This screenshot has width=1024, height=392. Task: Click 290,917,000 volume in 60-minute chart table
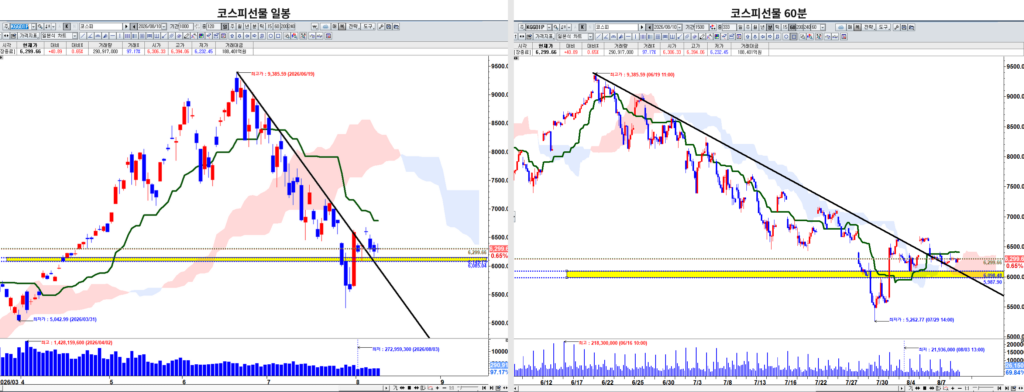point(621,52)
